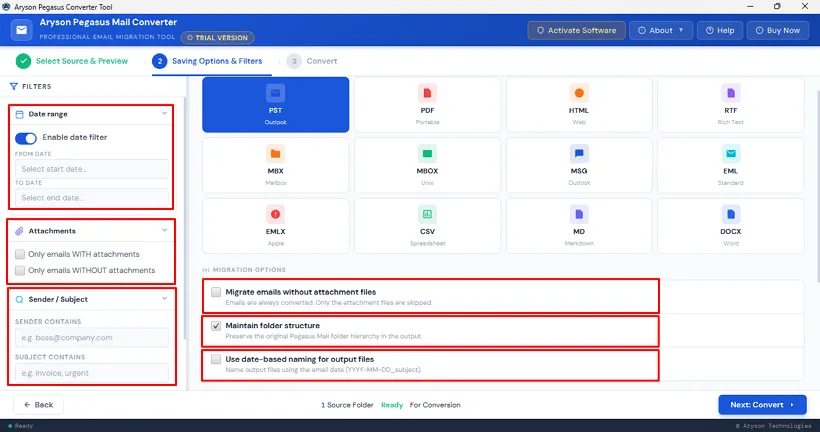Screen dimensions: 820x432
Task: Uncheck Maintain folder structure
Action: [216, 326]
